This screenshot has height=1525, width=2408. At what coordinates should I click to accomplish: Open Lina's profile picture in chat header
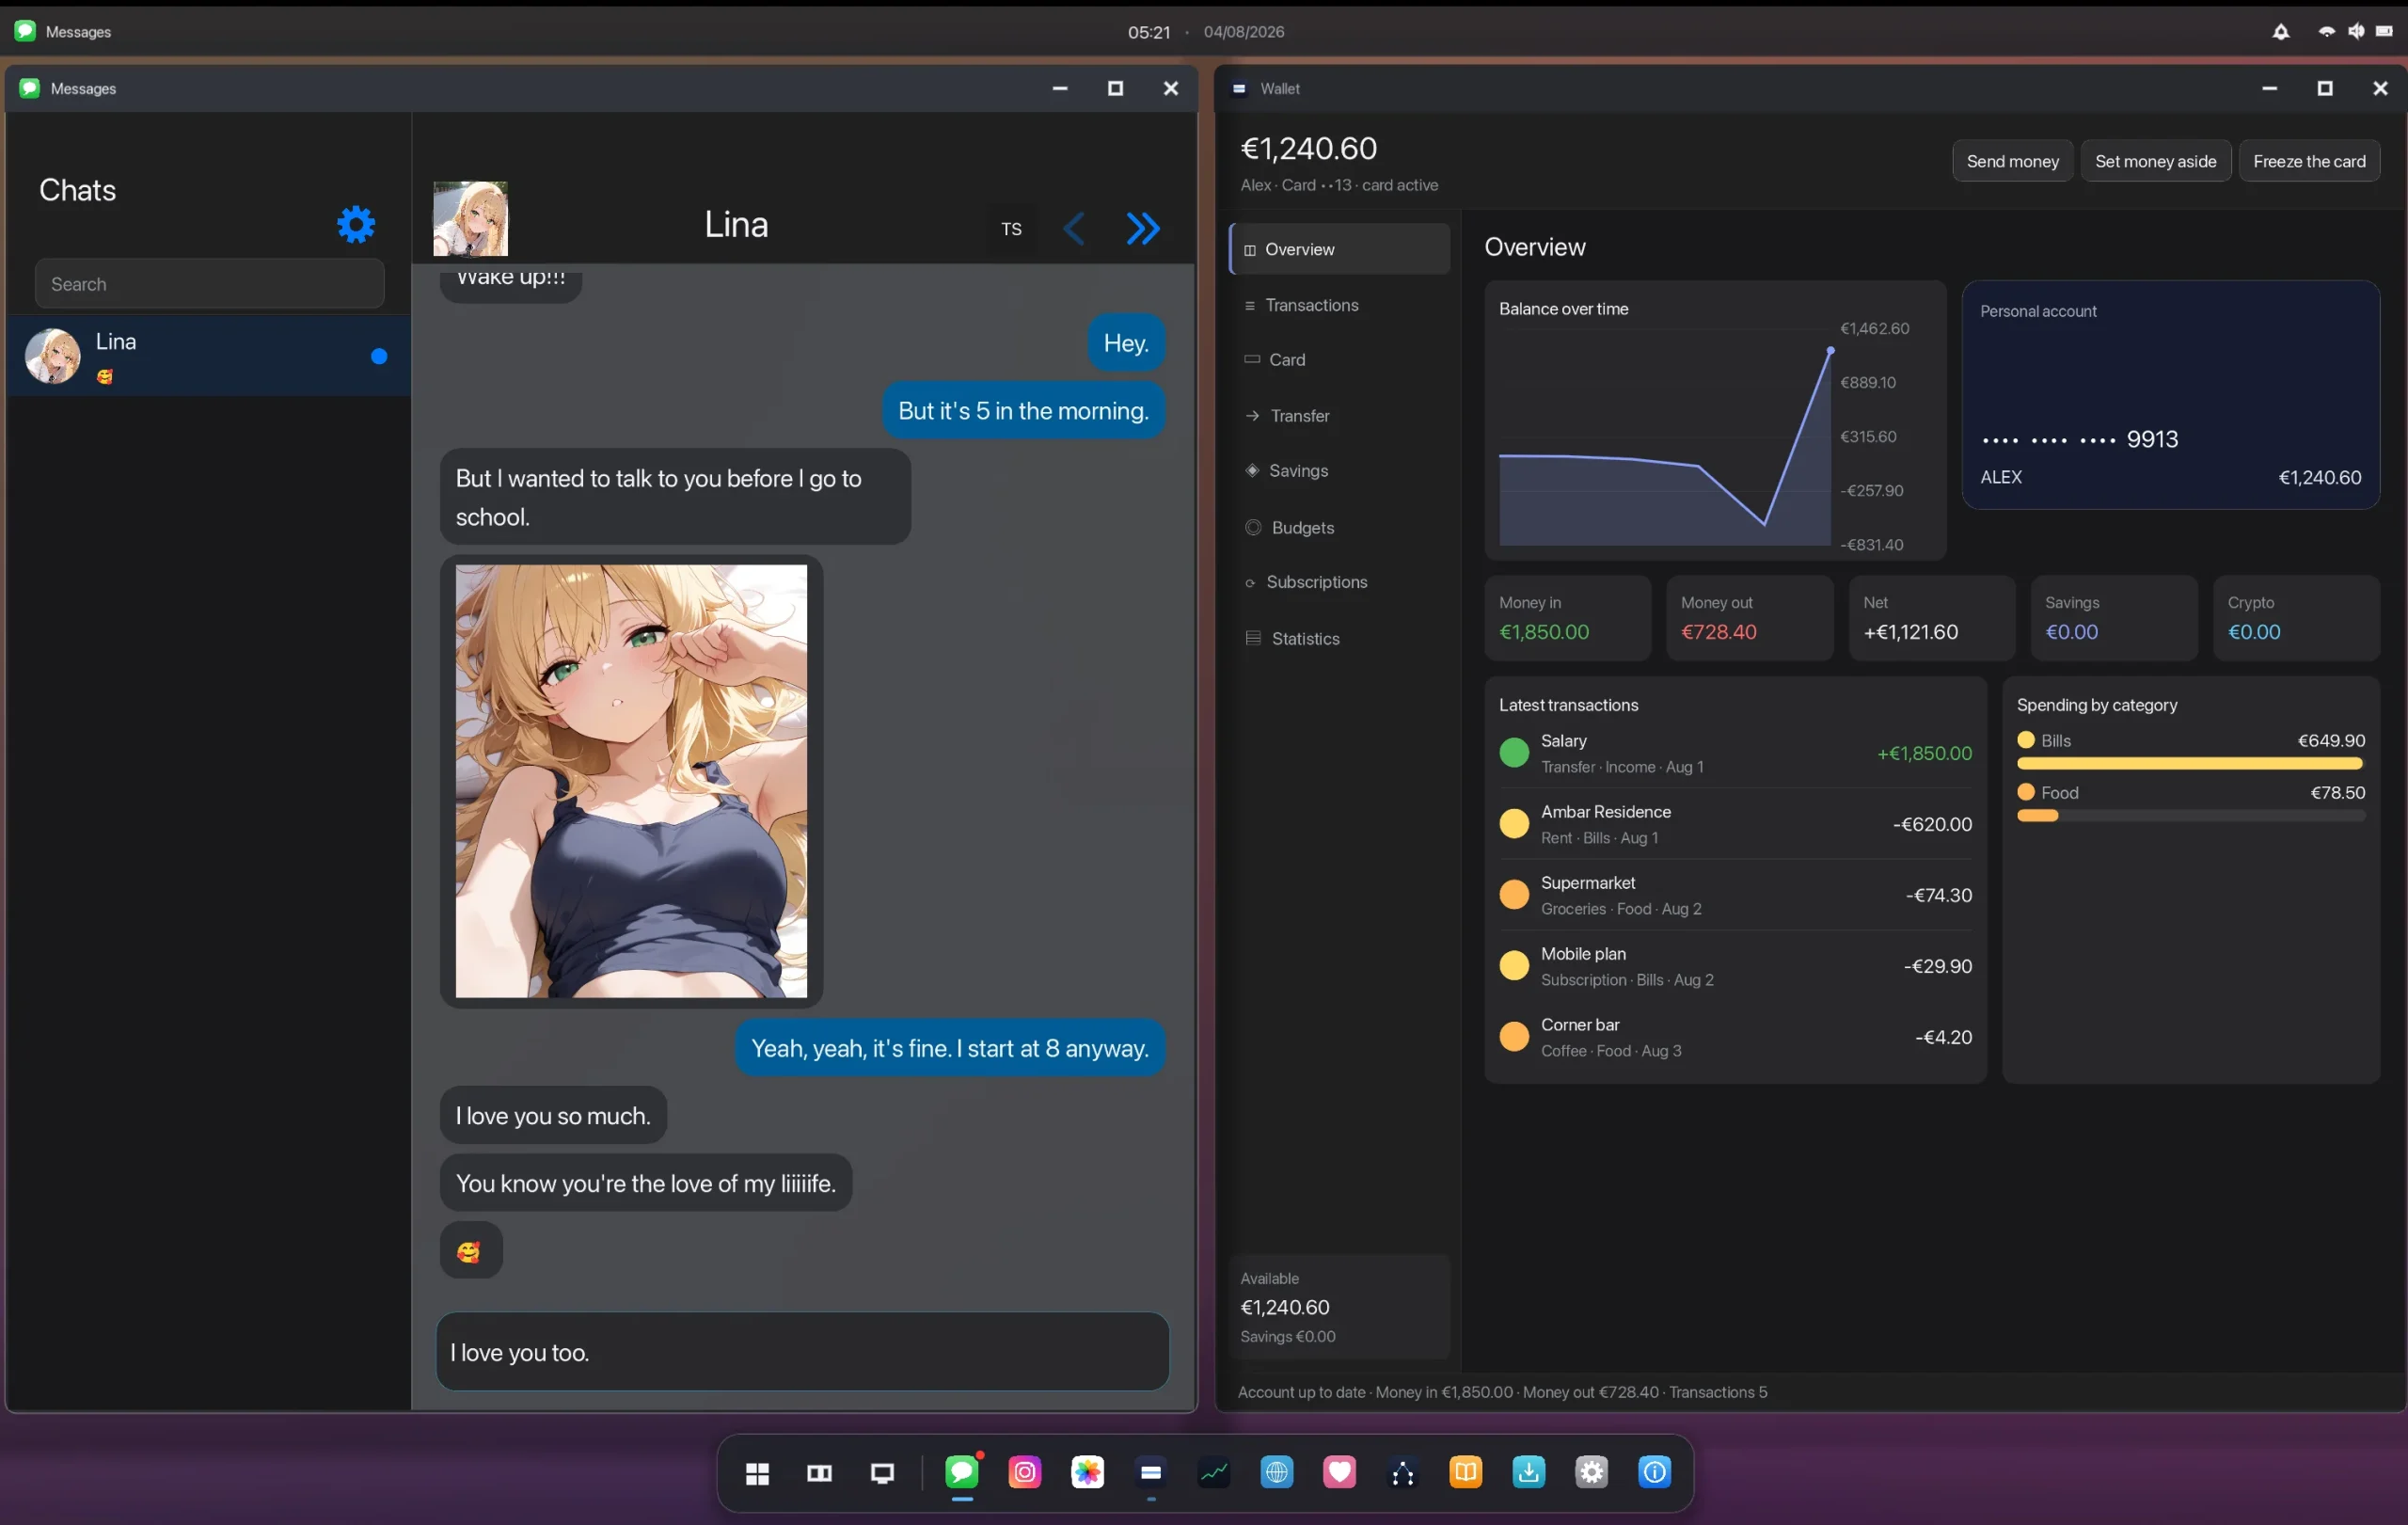[x=470, y=219]
